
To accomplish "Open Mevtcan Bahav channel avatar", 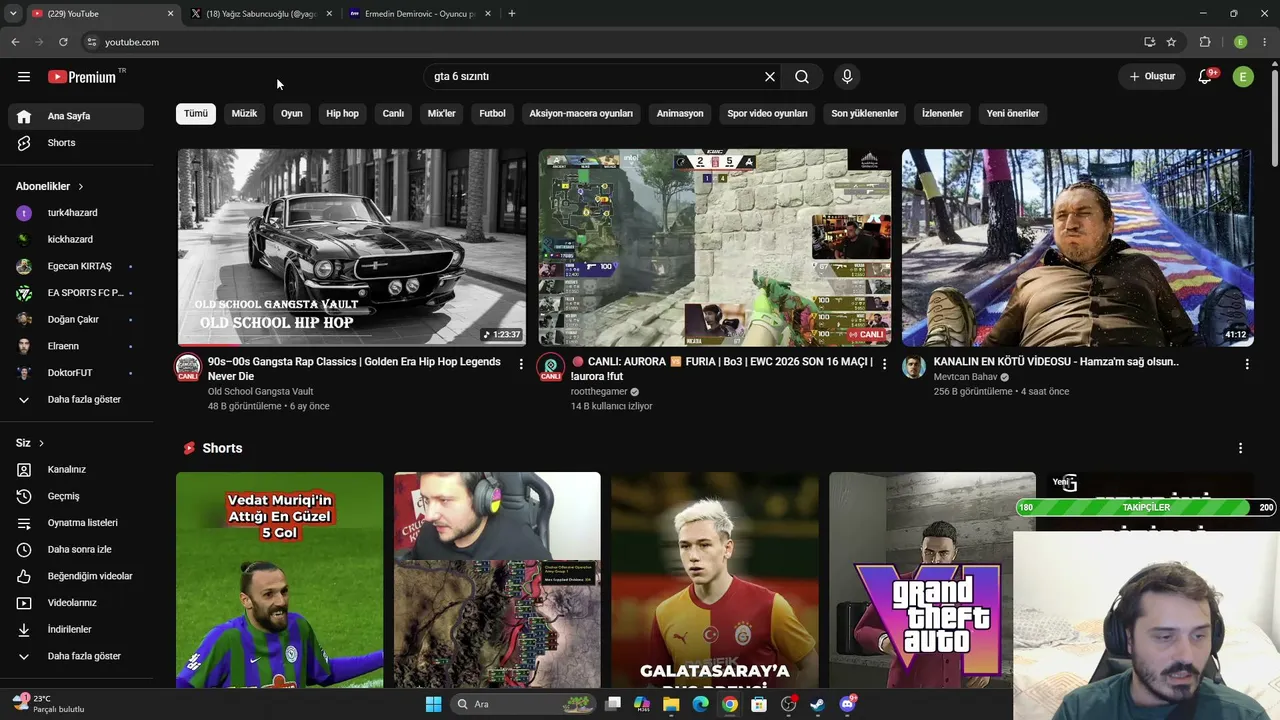I will click(914, 367).
